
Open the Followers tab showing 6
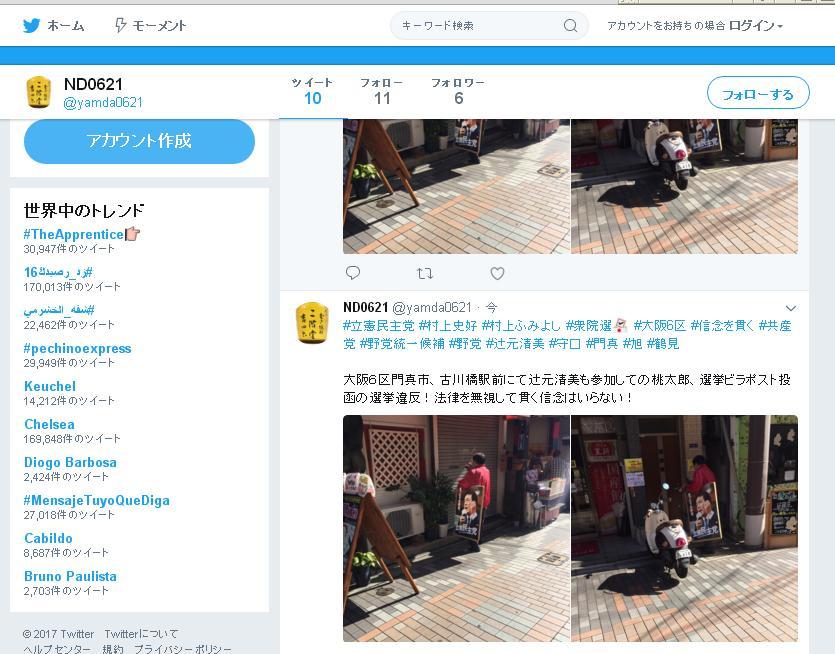pos(458,91)
